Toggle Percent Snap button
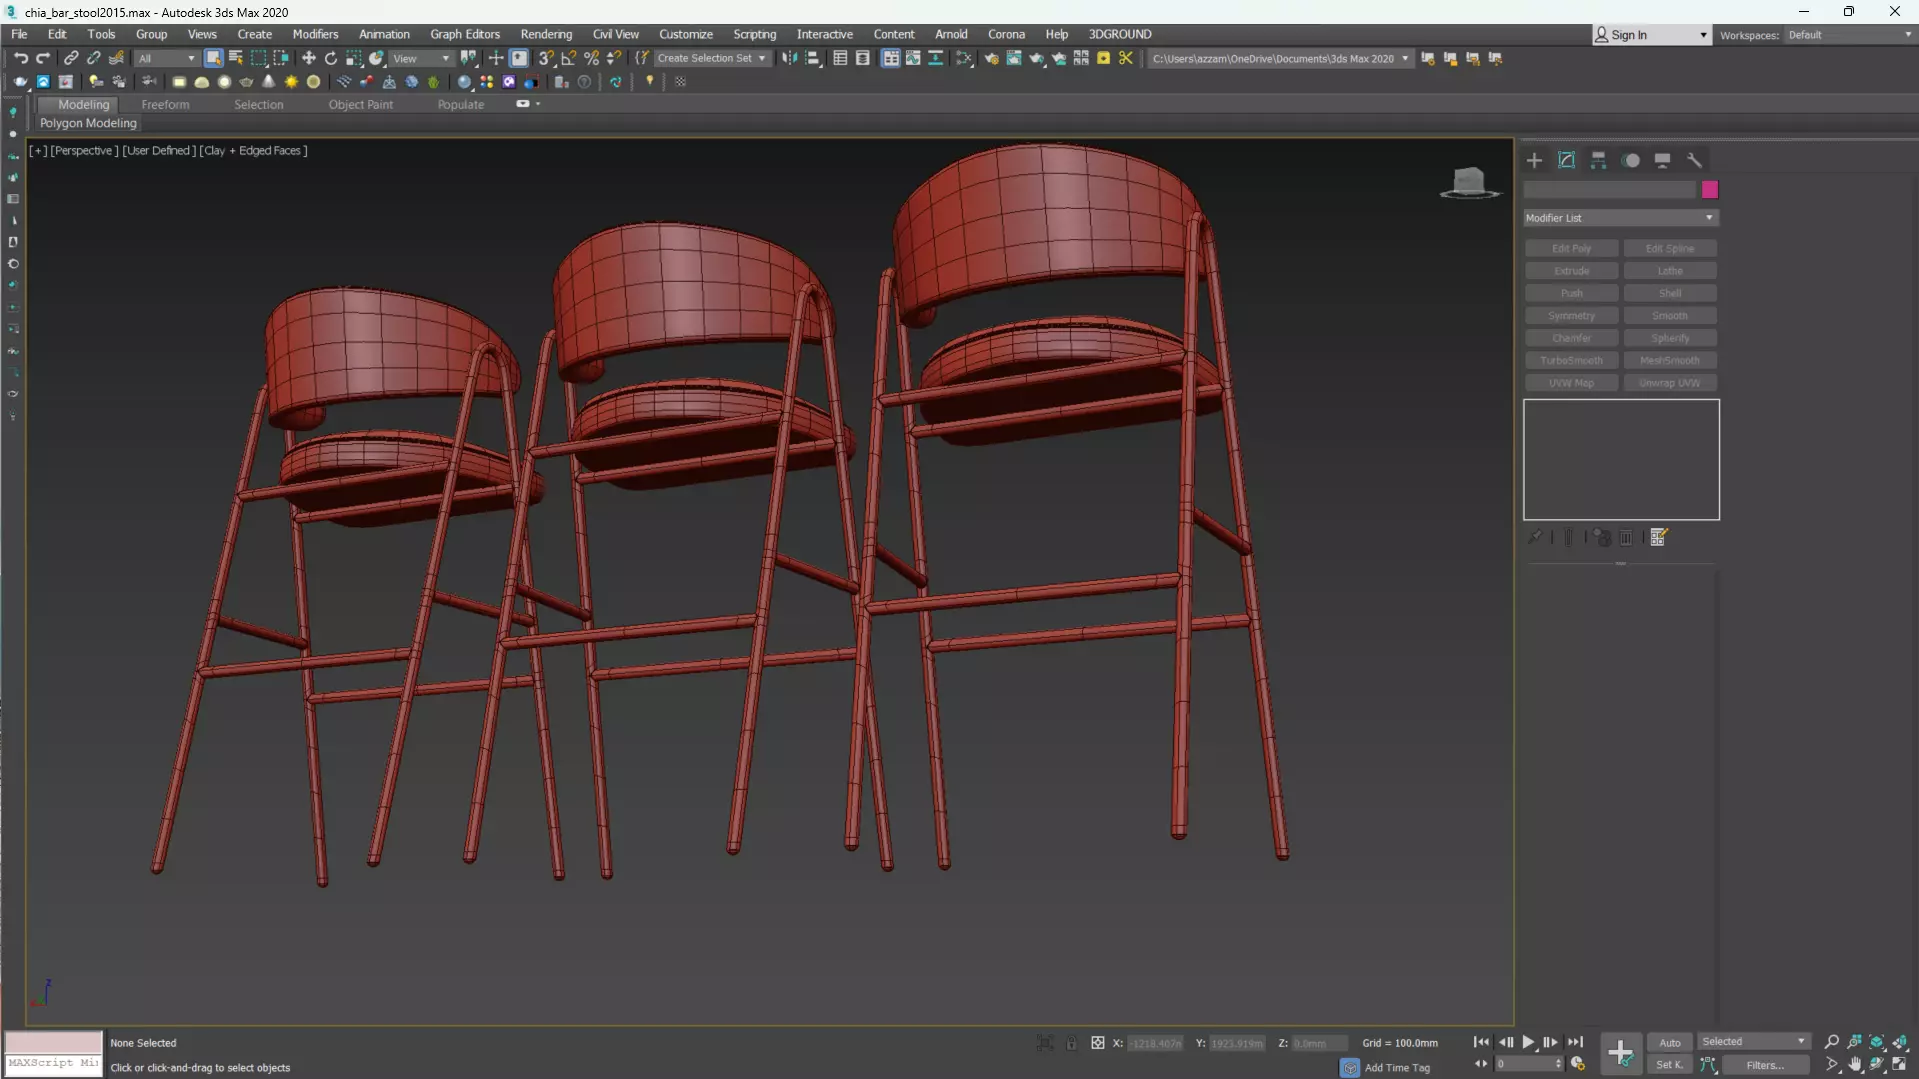Screen dimensions: 1919x1079 click(x=592, y=58)
